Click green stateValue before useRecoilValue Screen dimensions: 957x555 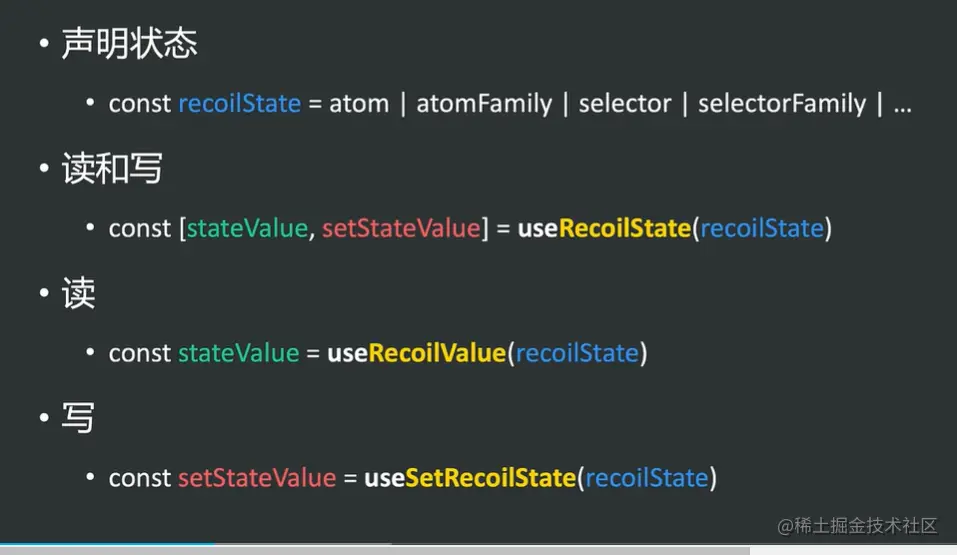coord(238,353)
